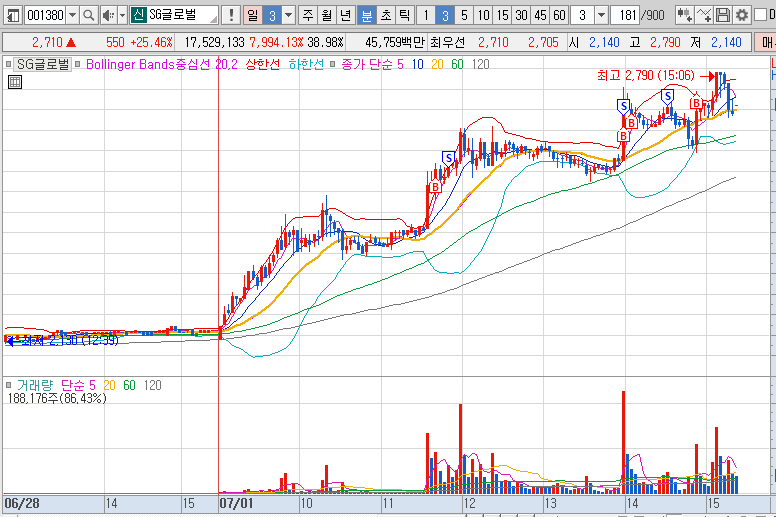Click the 최우선 best quote label
The image size is (776, 517).
(447, 43)
